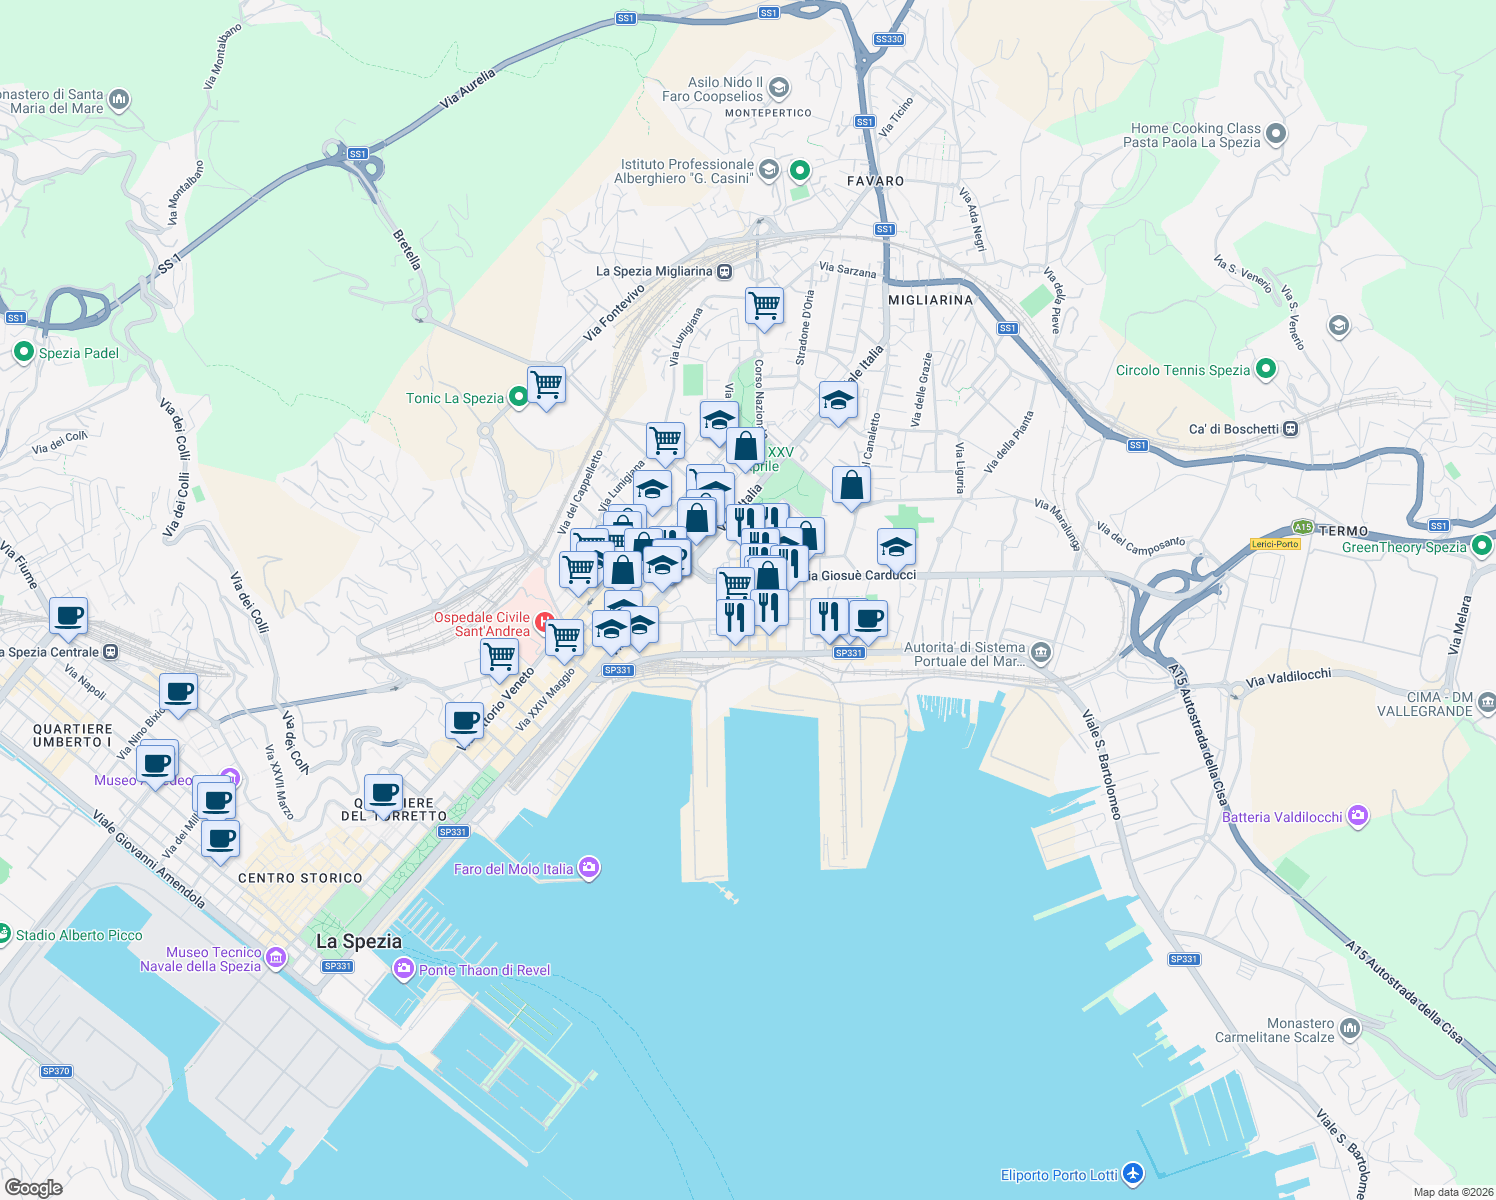This screenshot has height=1200, width=1496.
Task: Click the shopping cart marker near Tonic La Spezia
Action: click(x=546, y=387)
